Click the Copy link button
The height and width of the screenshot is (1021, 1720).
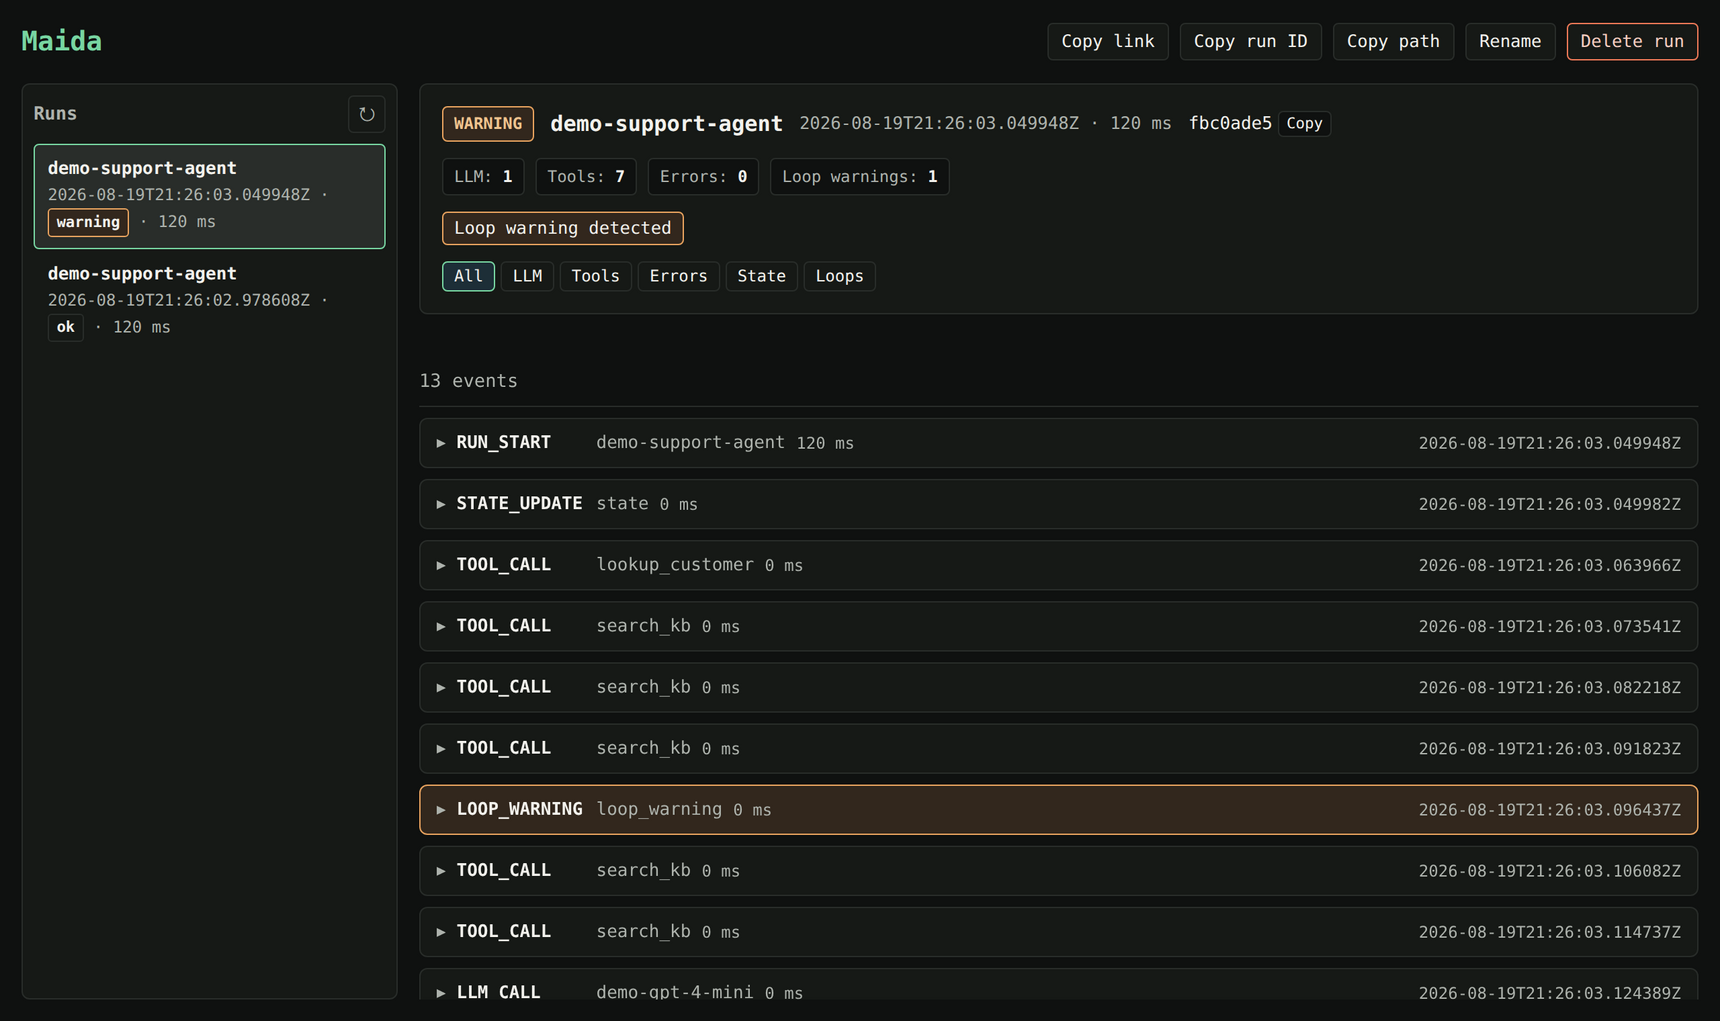coord(1107,41)
